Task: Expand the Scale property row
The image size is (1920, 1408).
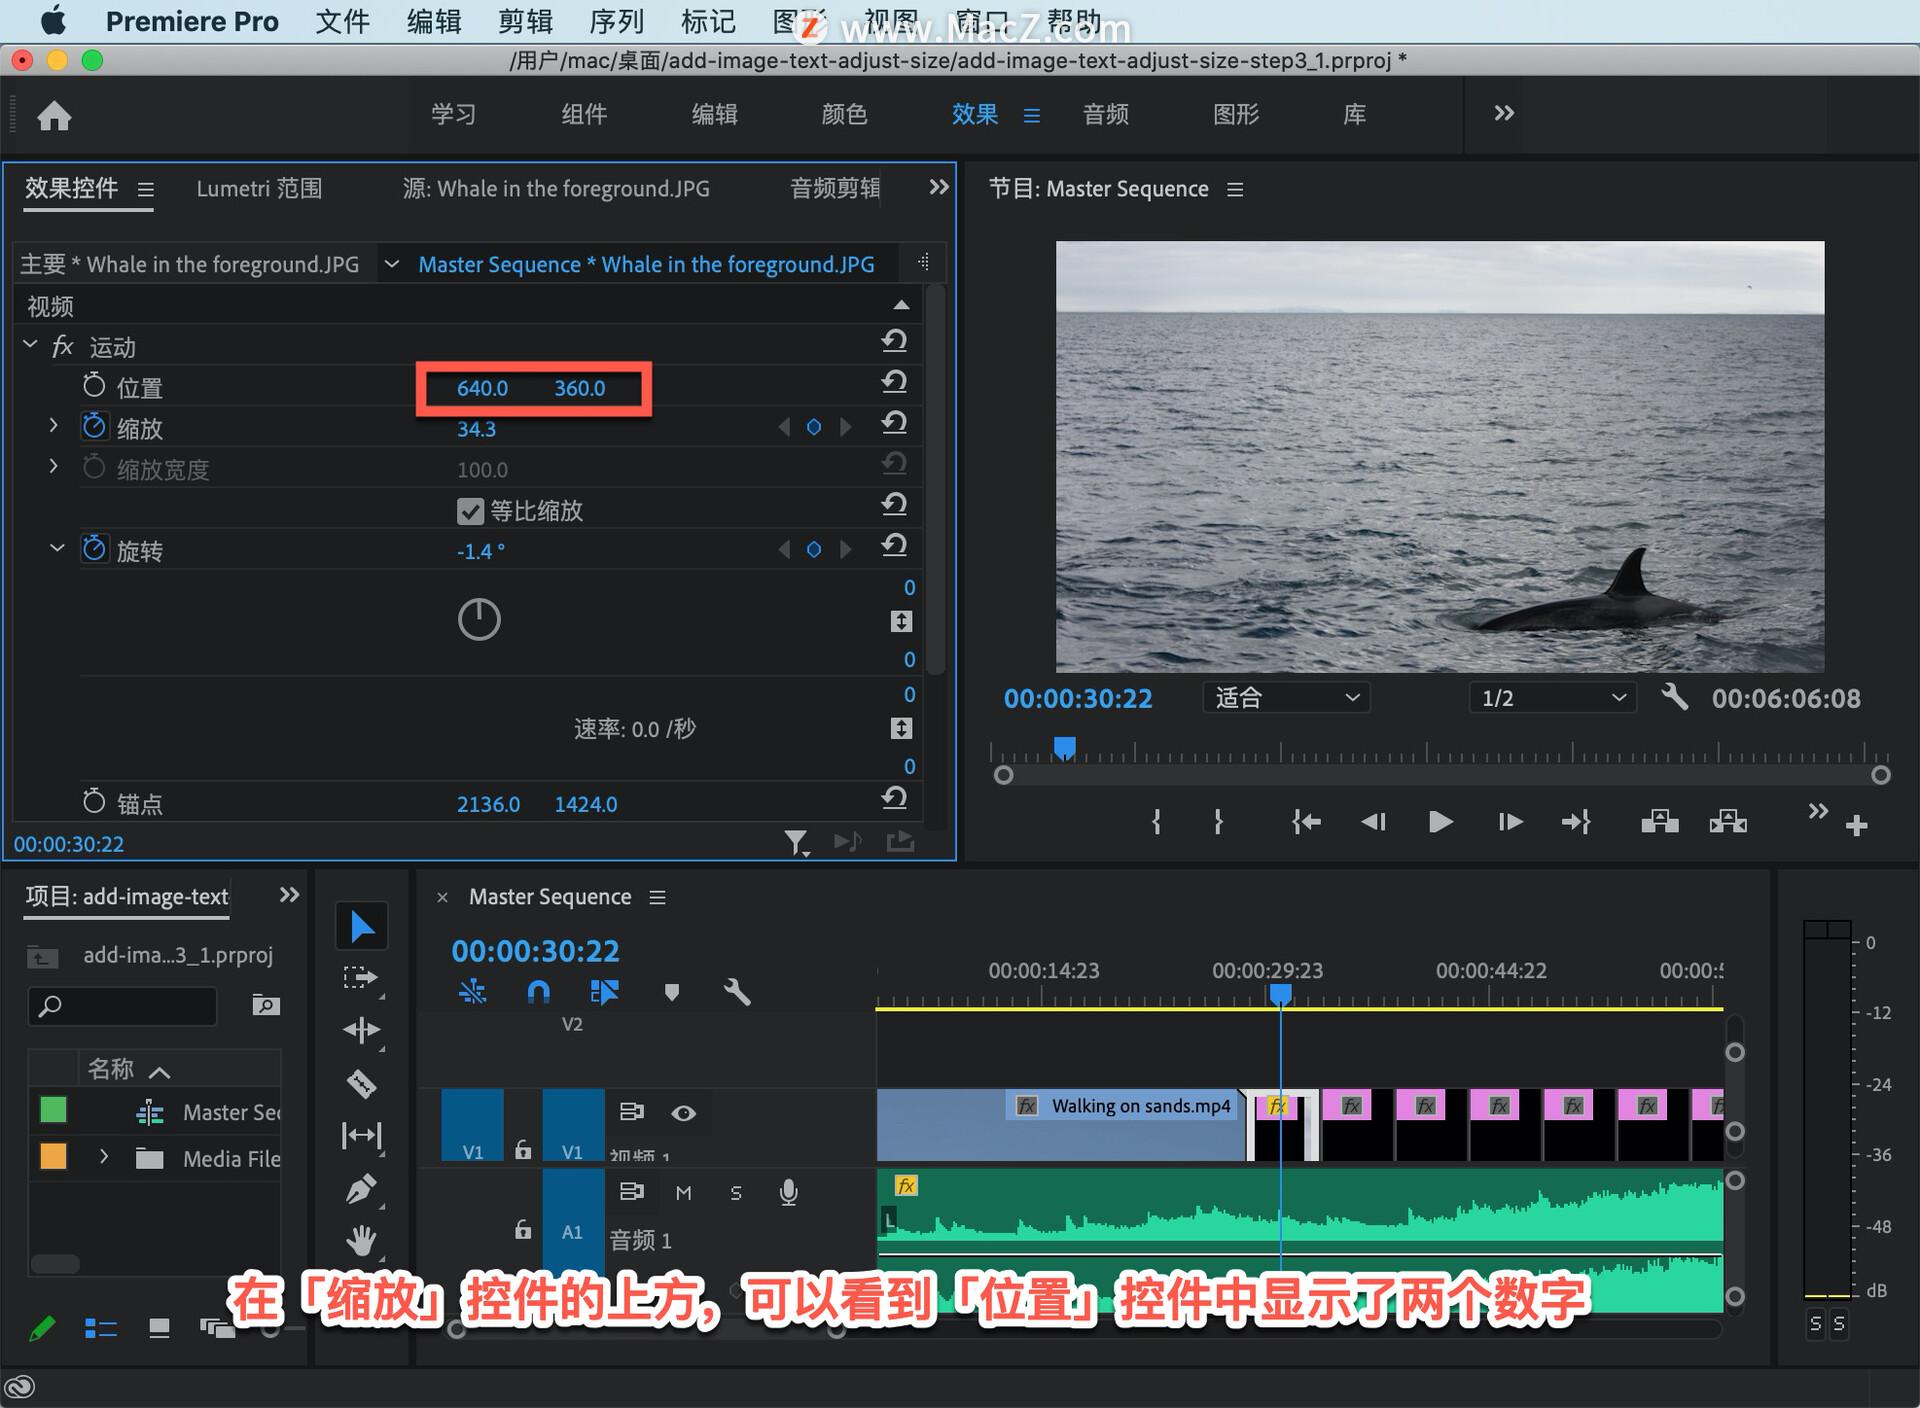Action: tap(54, 426)
